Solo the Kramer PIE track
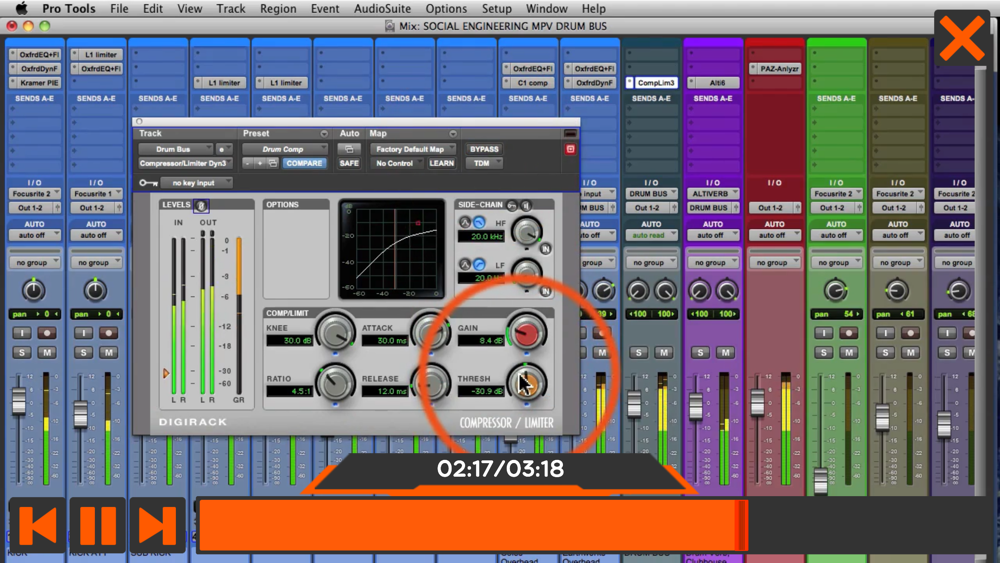 point(22,353)
